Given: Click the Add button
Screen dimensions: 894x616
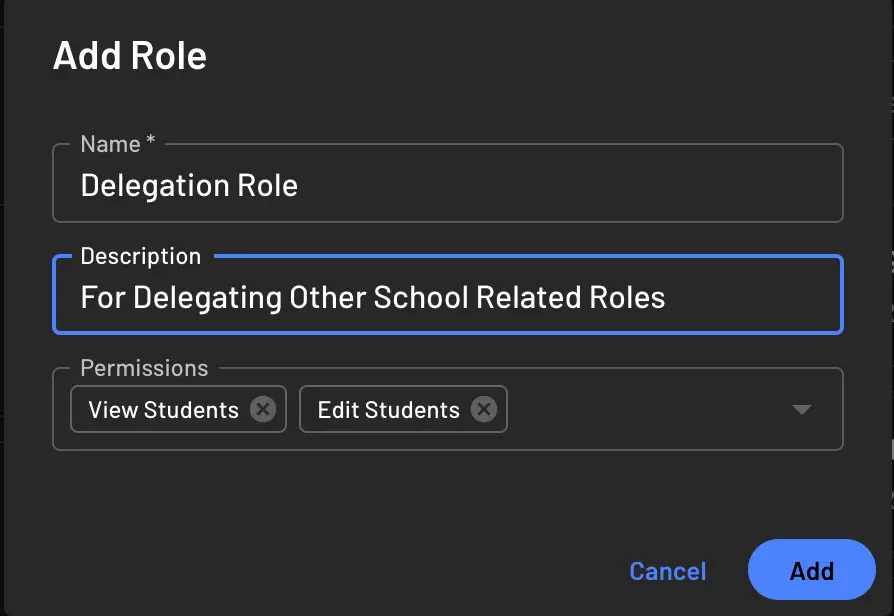Looking at the screenshot, I should coord(811,570).
